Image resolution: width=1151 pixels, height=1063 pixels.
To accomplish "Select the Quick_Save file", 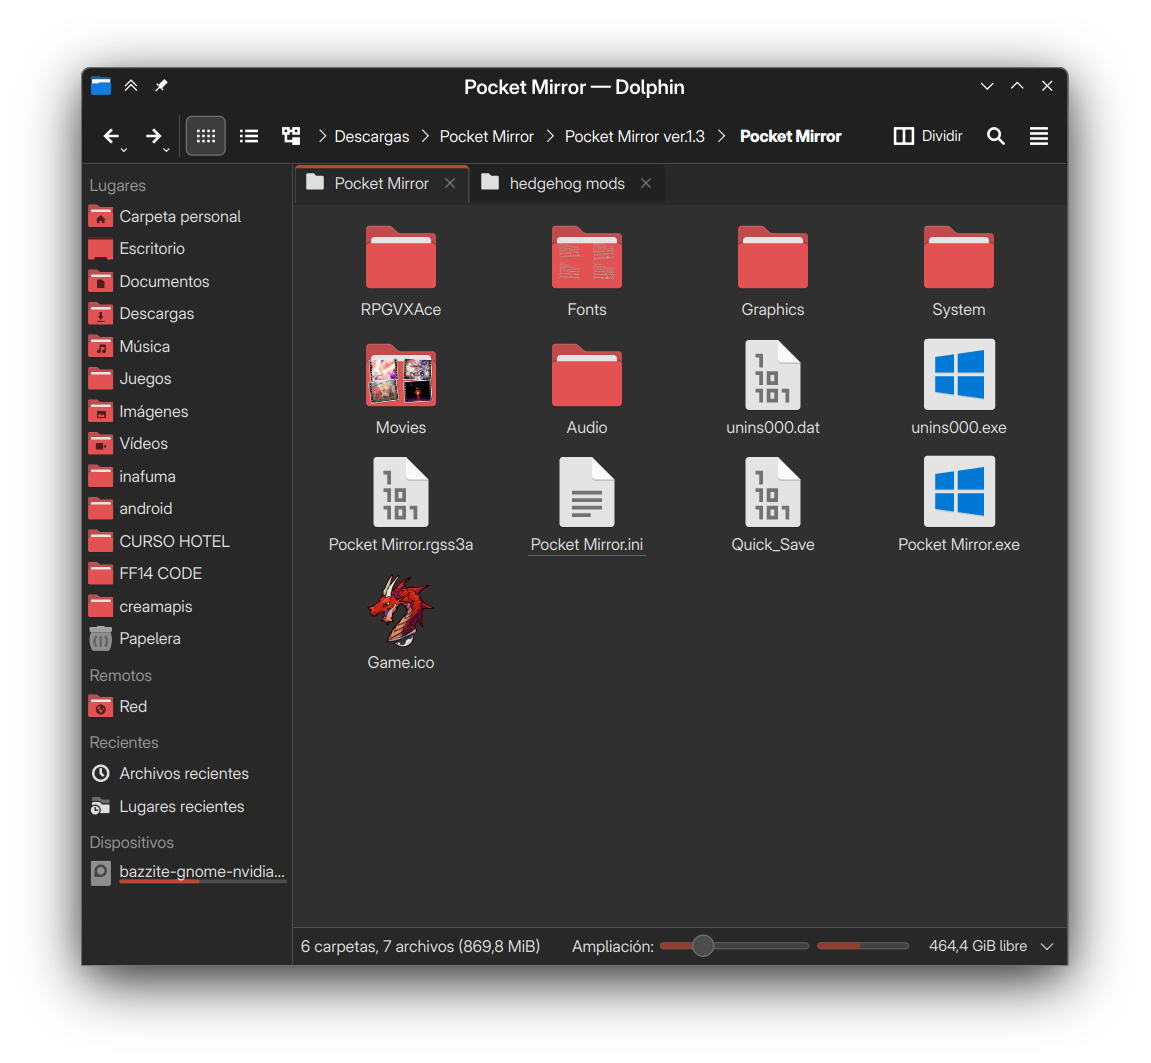I will coord(772,506).
